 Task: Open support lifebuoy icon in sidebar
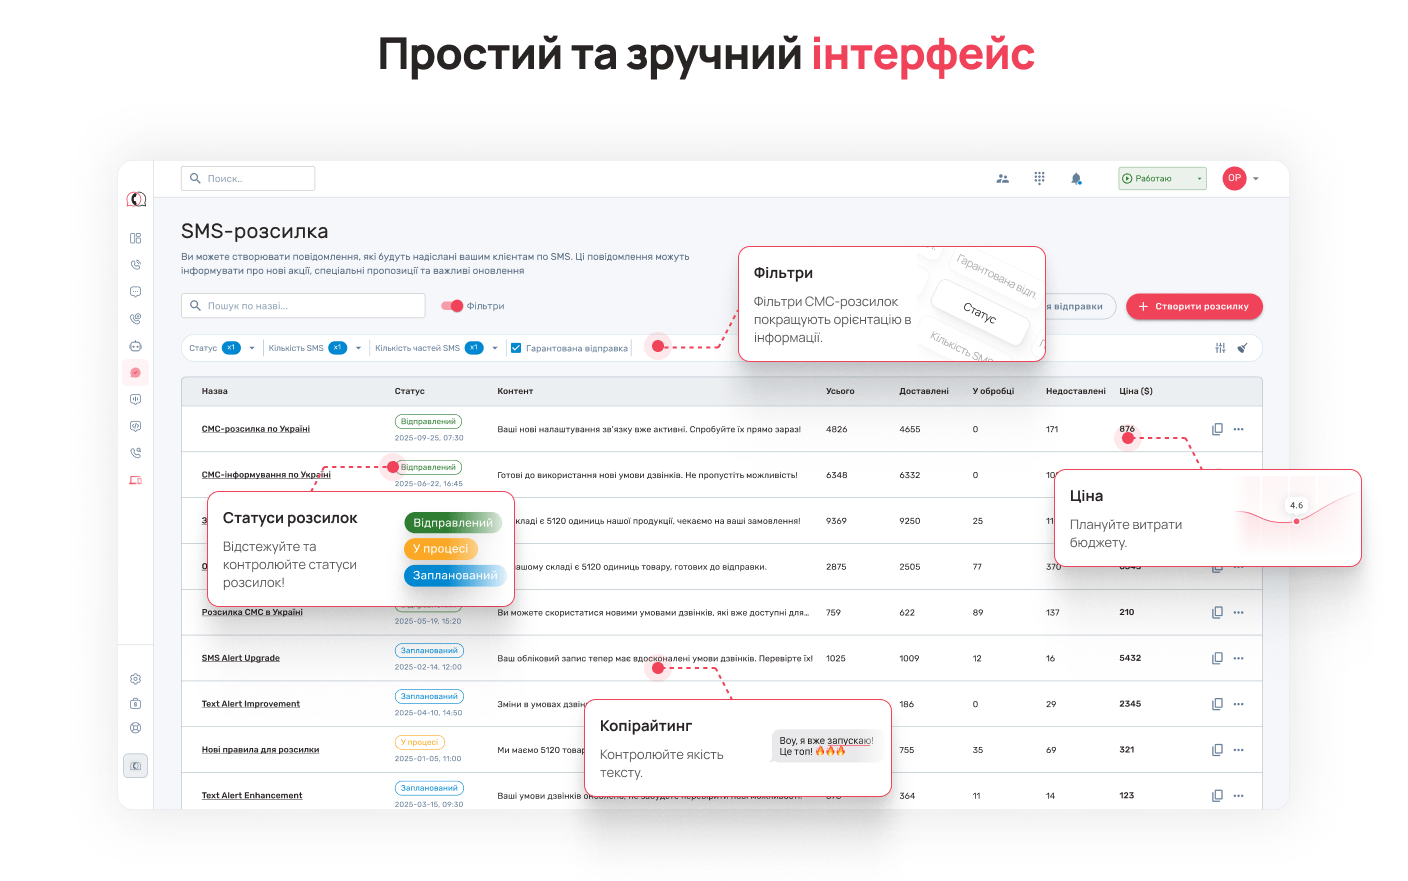click(135, 728)
